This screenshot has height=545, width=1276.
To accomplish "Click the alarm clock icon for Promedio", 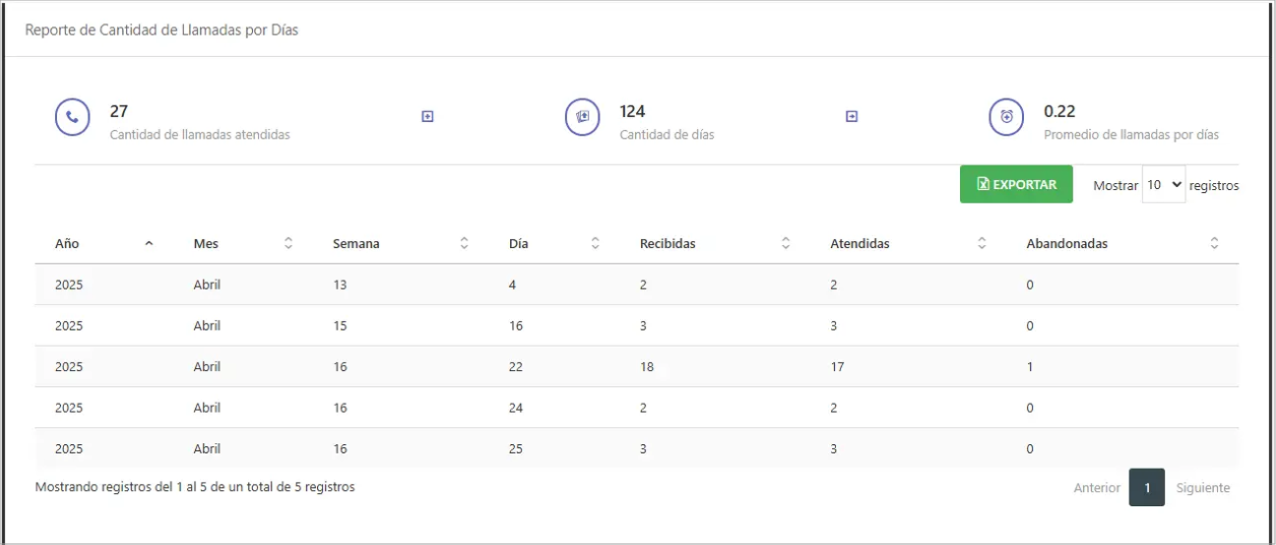I will click(x=1006, y=117).
